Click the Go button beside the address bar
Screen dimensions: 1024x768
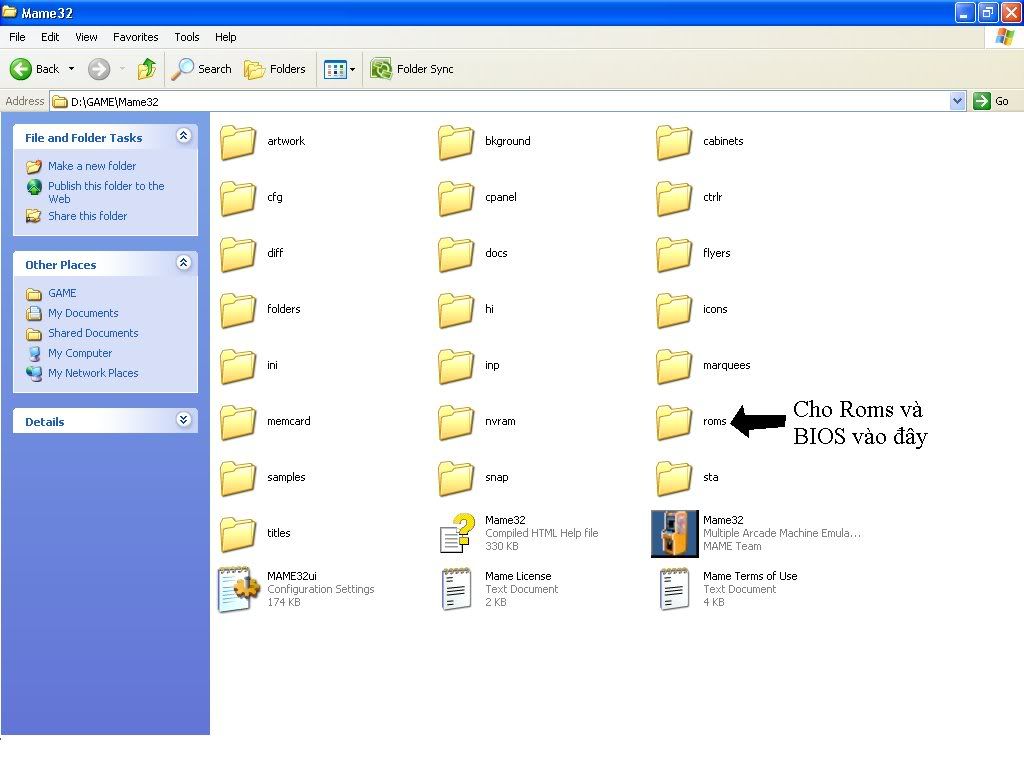991,101
